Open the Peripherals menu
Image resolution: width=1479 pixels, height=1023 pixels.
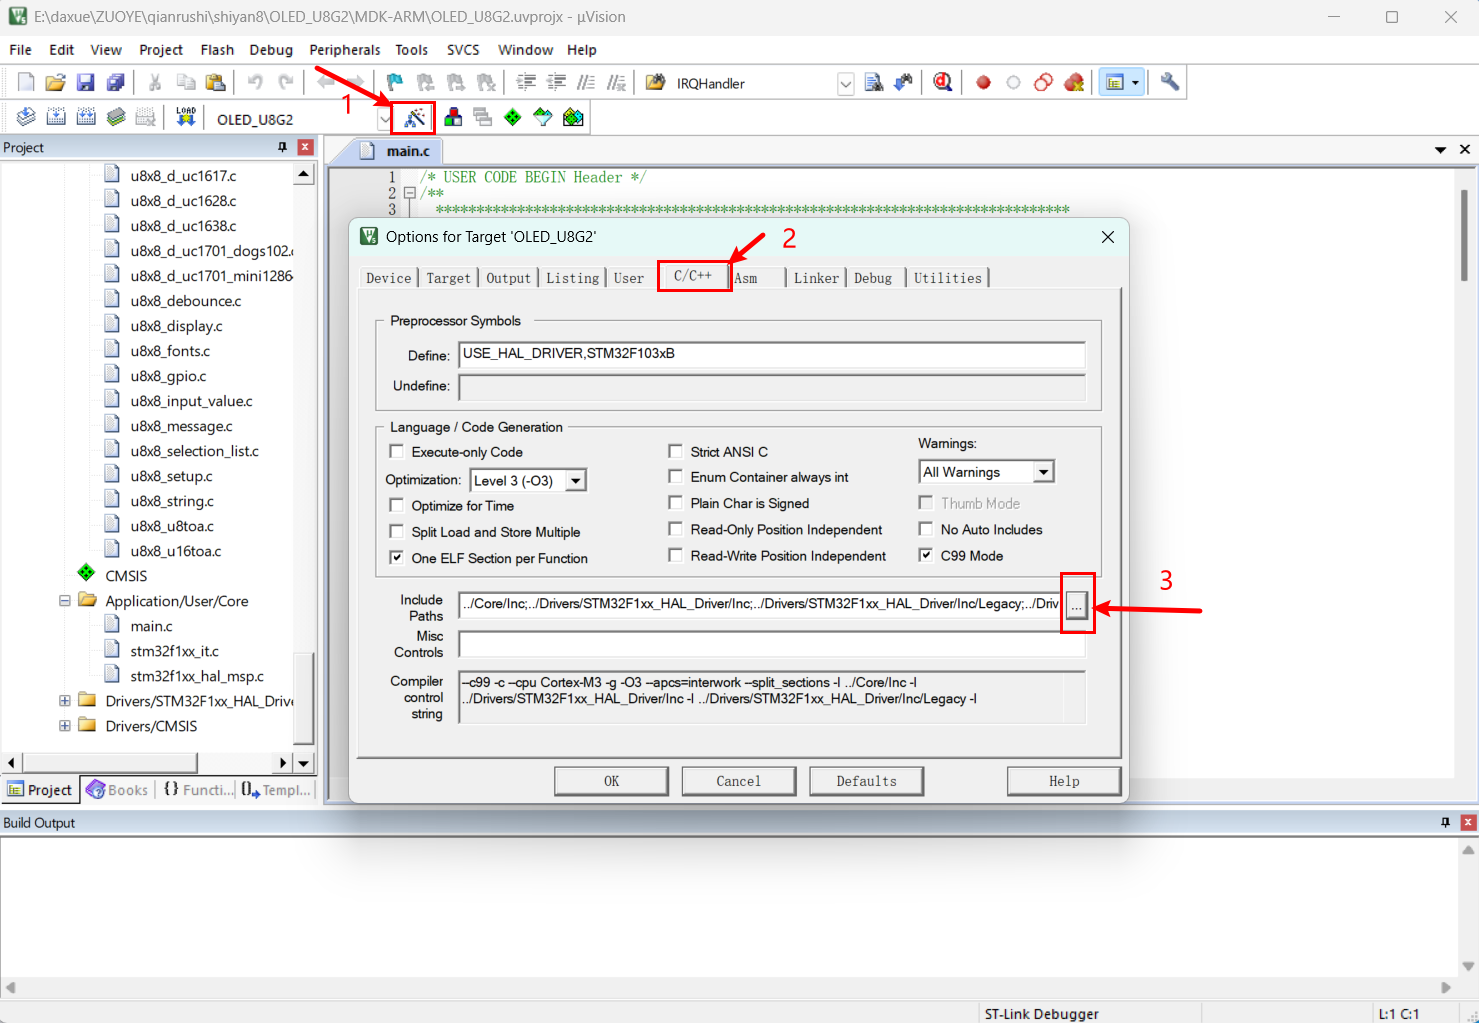click(345, 50)
